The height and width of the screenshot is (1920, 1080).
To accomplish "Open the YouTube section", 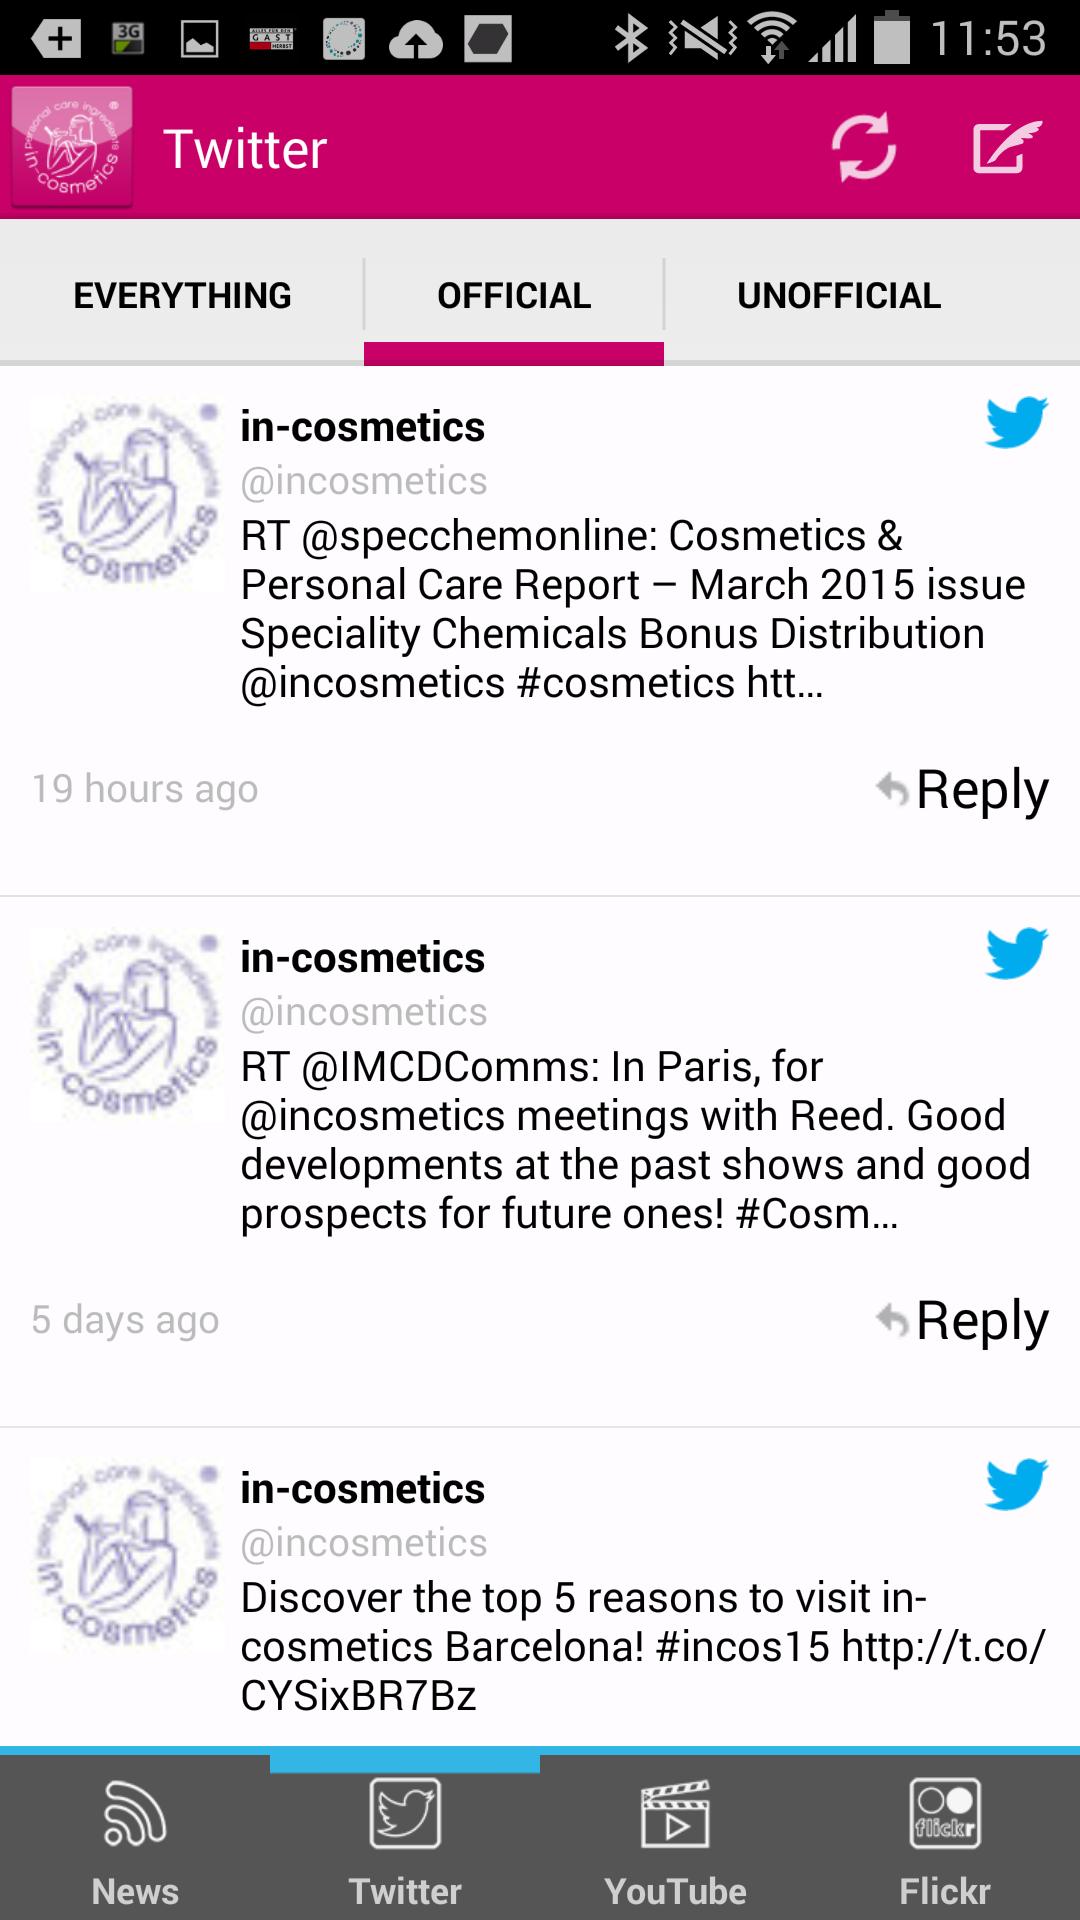I will [x=675, y=1840].
